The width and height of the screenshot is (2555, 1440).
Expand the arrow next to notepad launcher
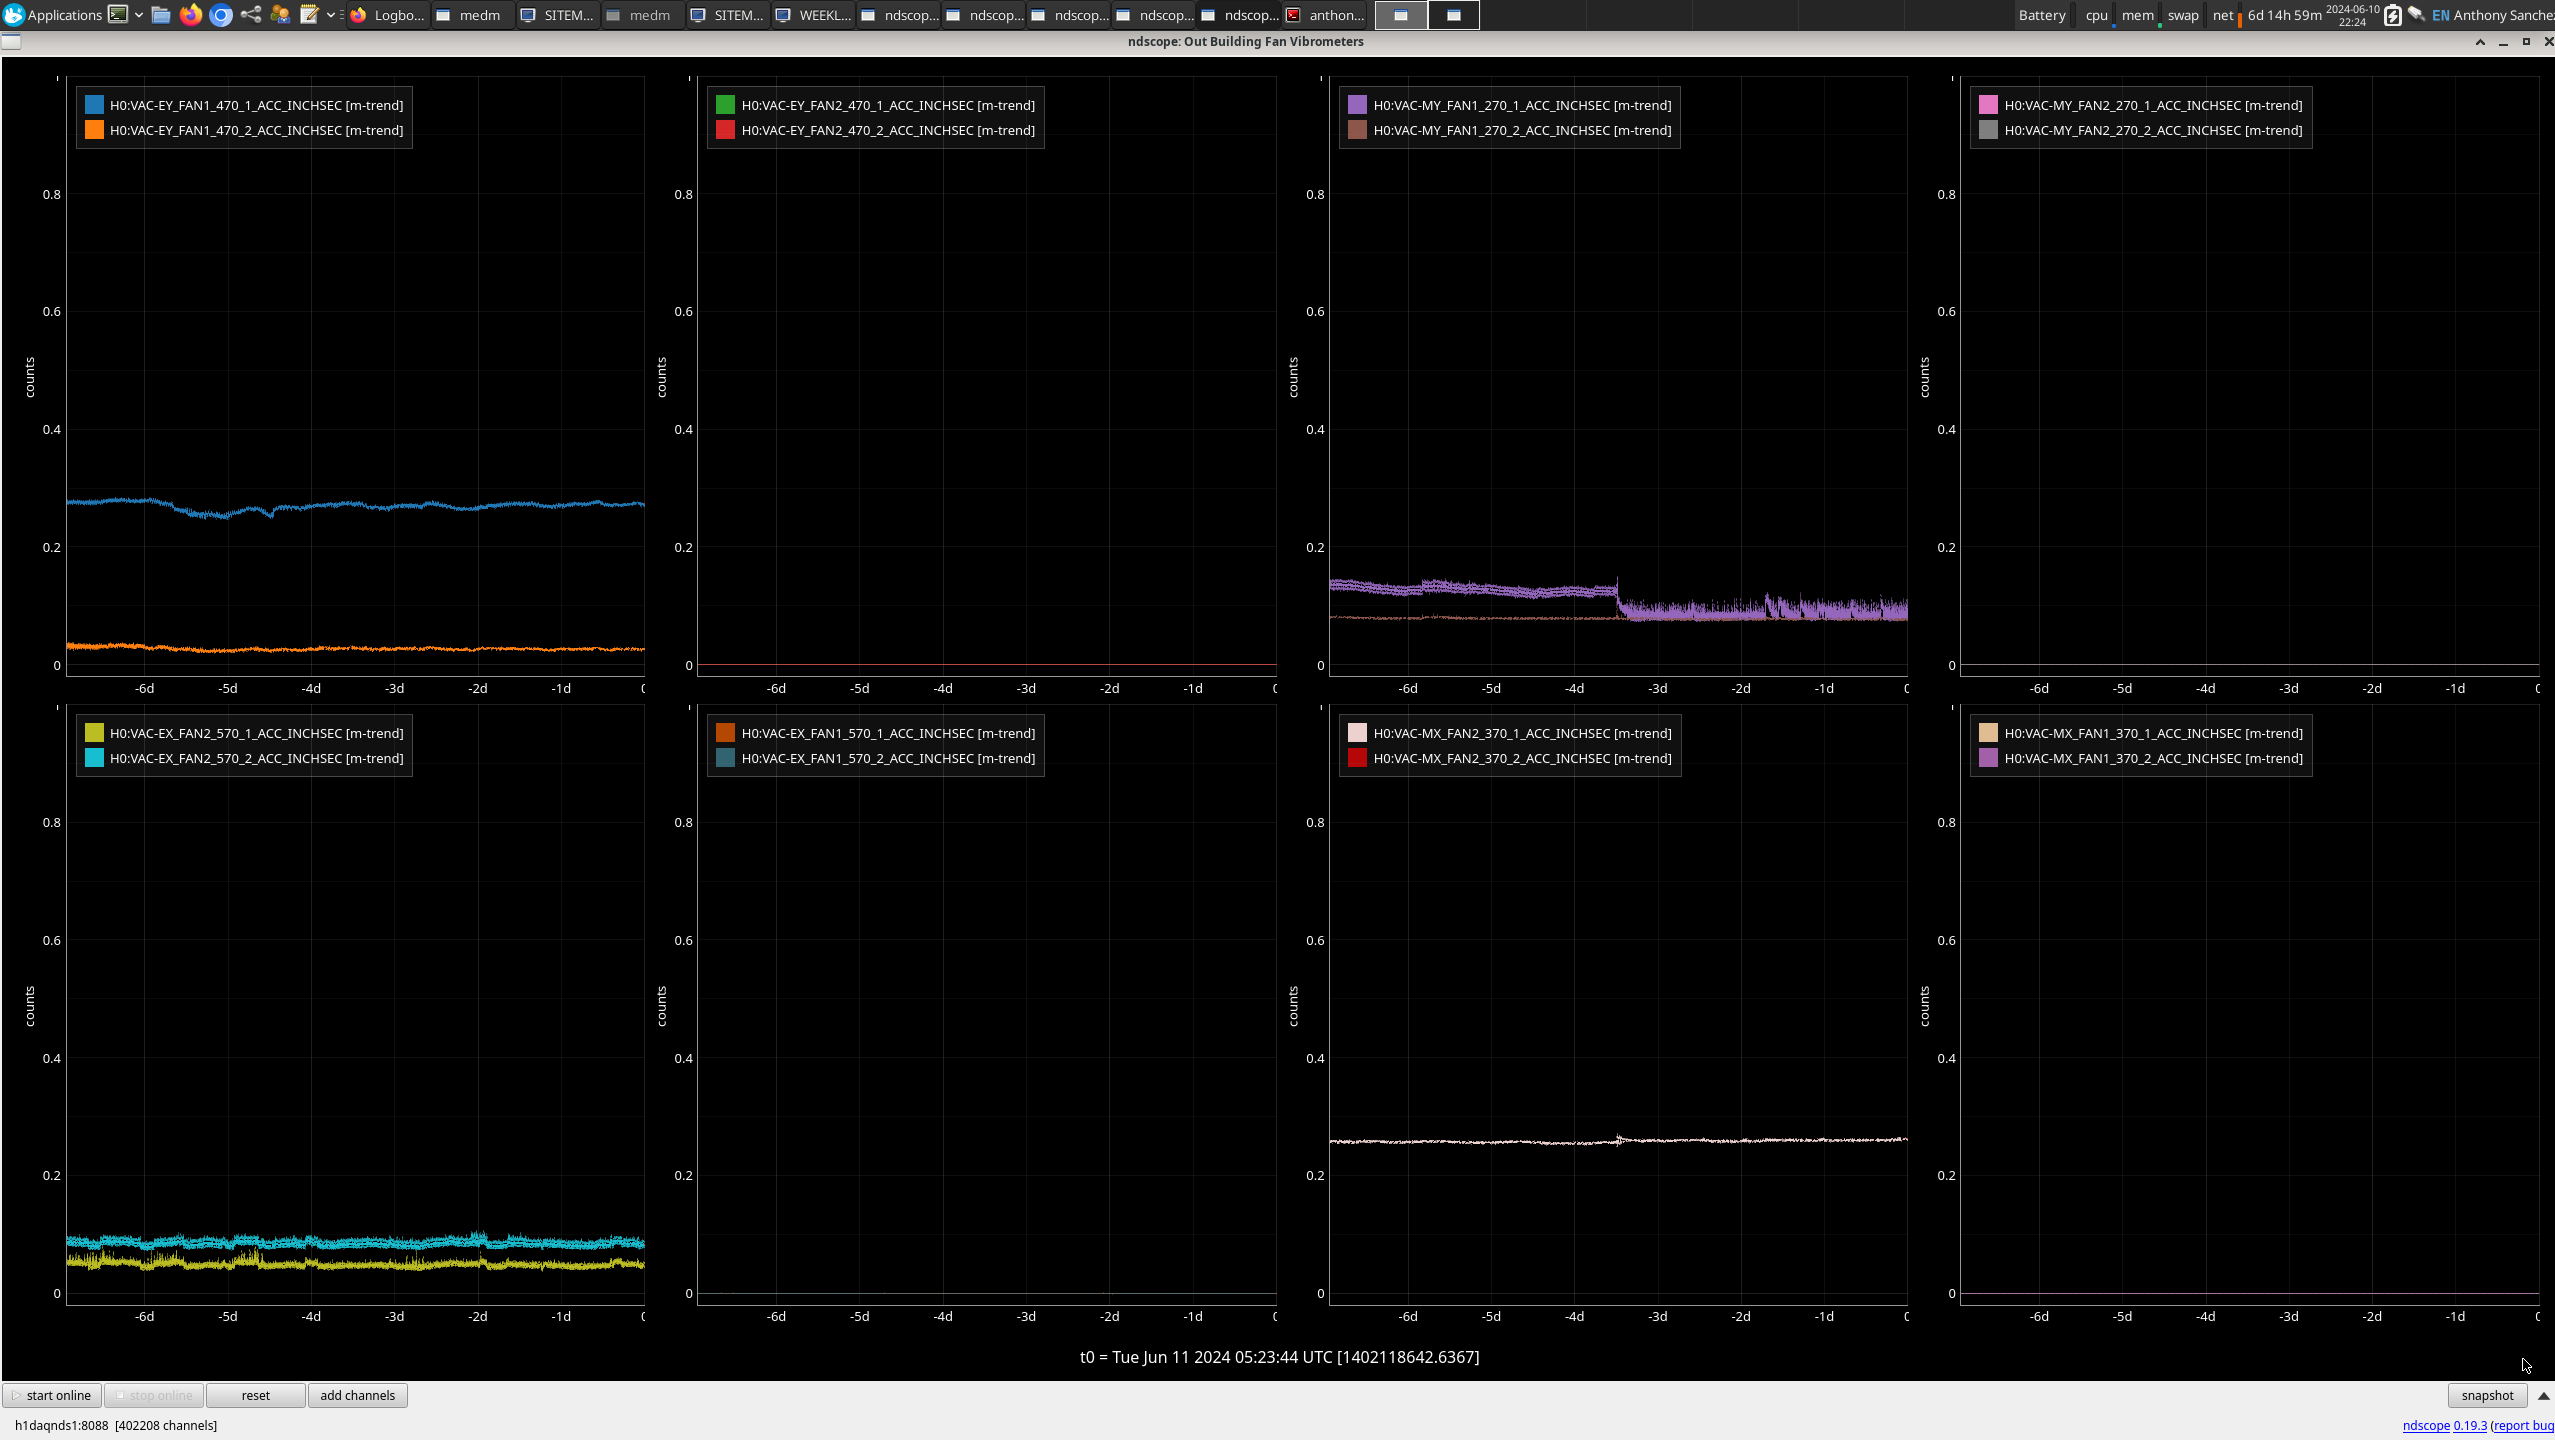[x=331, y=15]
